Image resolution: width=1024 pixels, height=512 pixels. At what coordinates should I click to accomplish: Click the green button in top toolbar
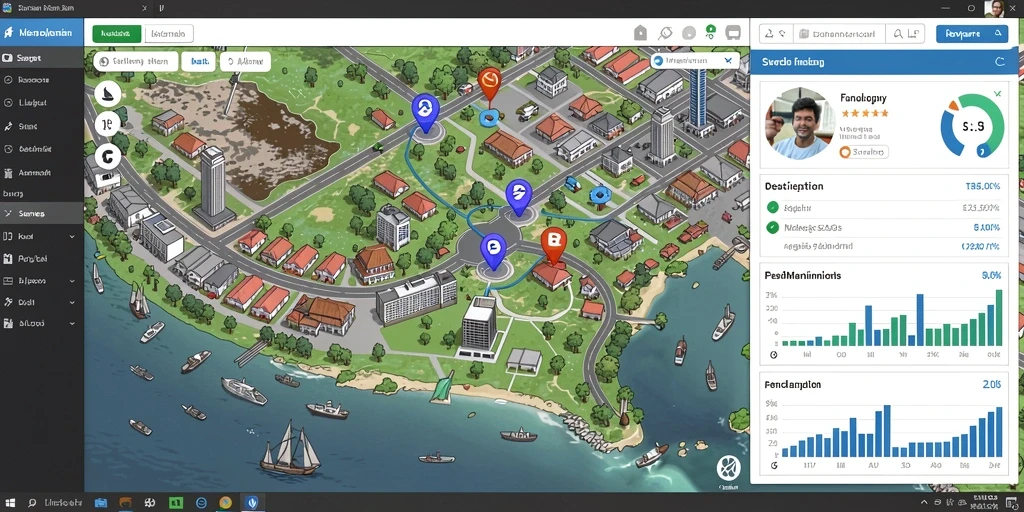(117, 33)
